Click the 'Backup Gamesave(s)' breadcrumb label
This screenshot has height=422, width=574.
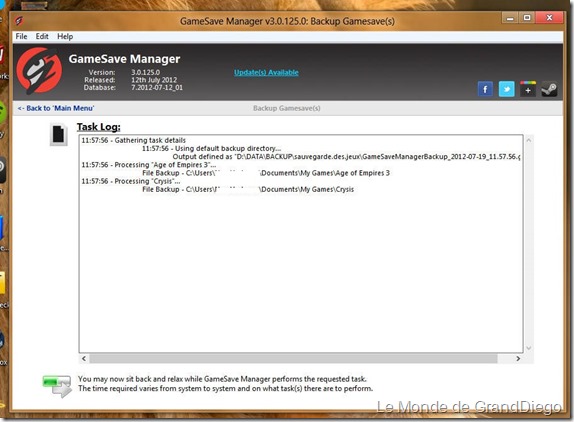(287, 108)
